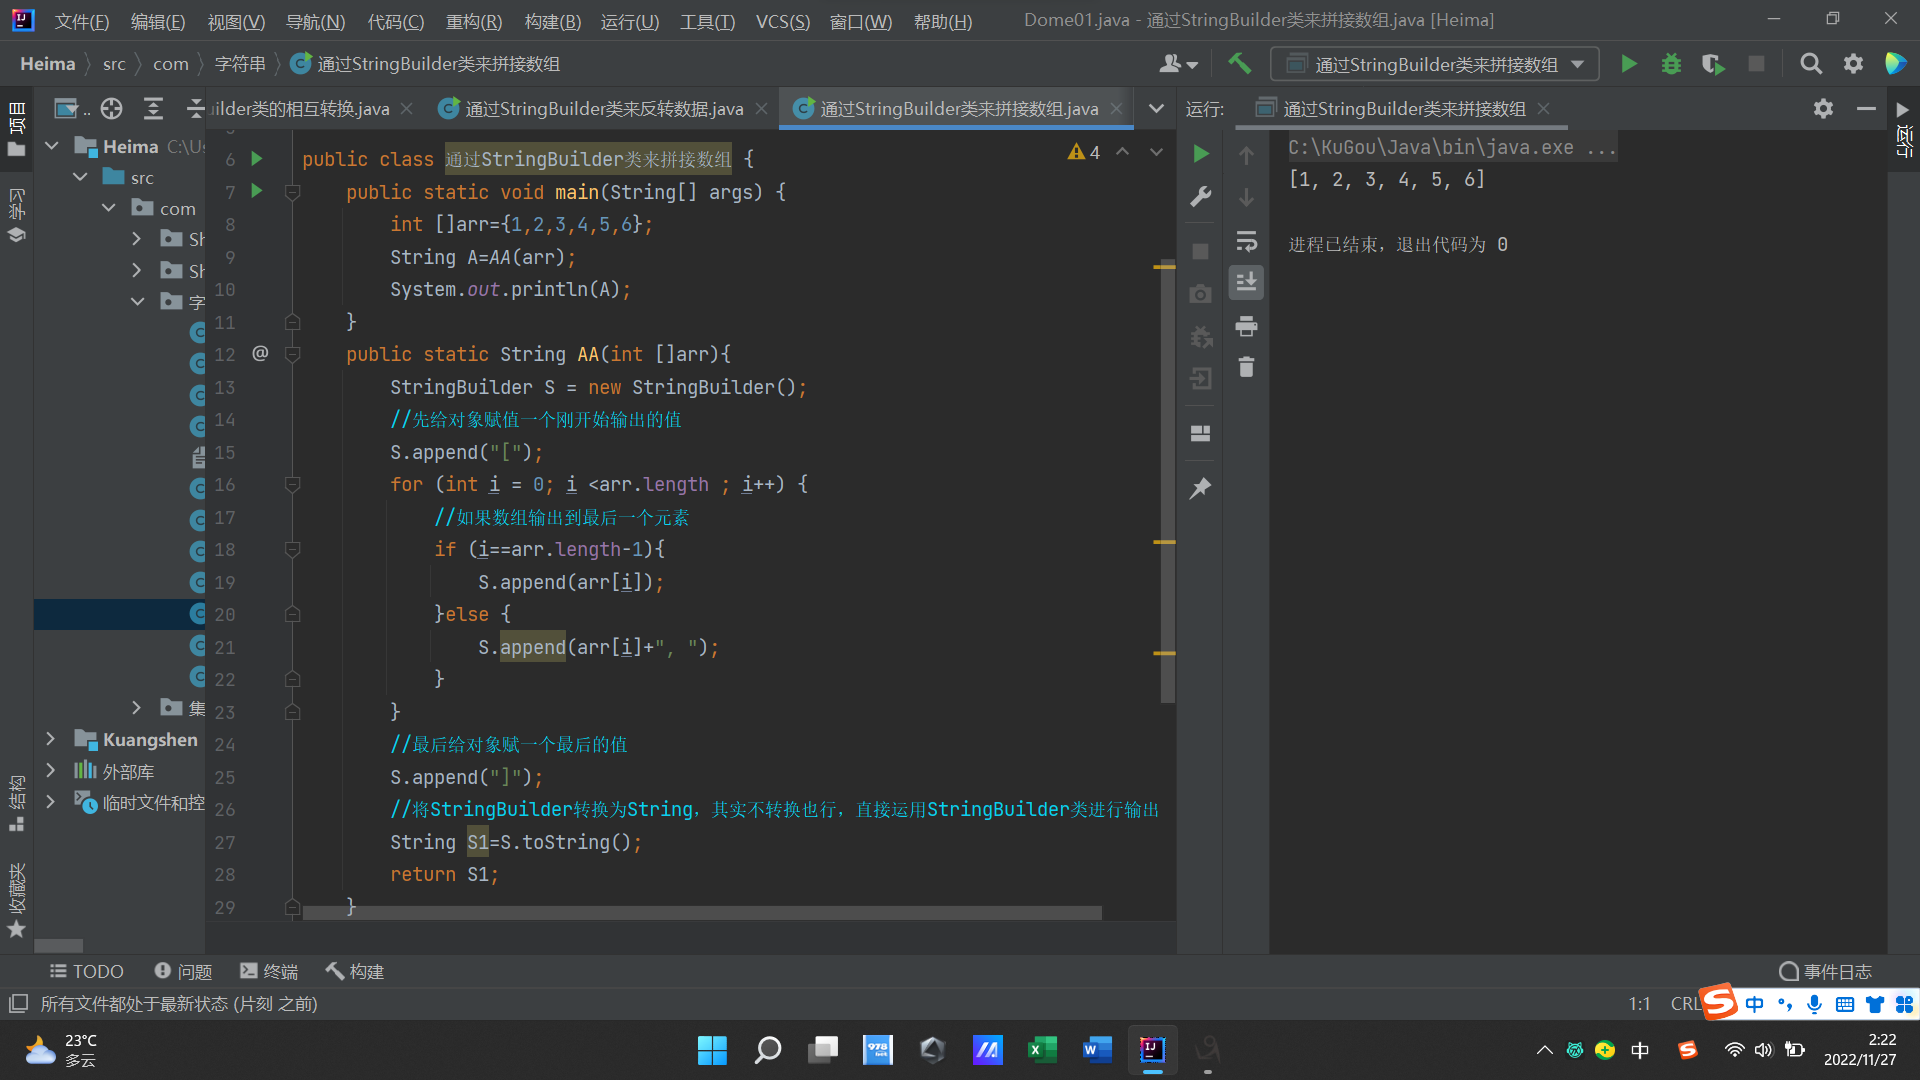
Task: Click the print output icon
Action: click(x=1246, y=326)
